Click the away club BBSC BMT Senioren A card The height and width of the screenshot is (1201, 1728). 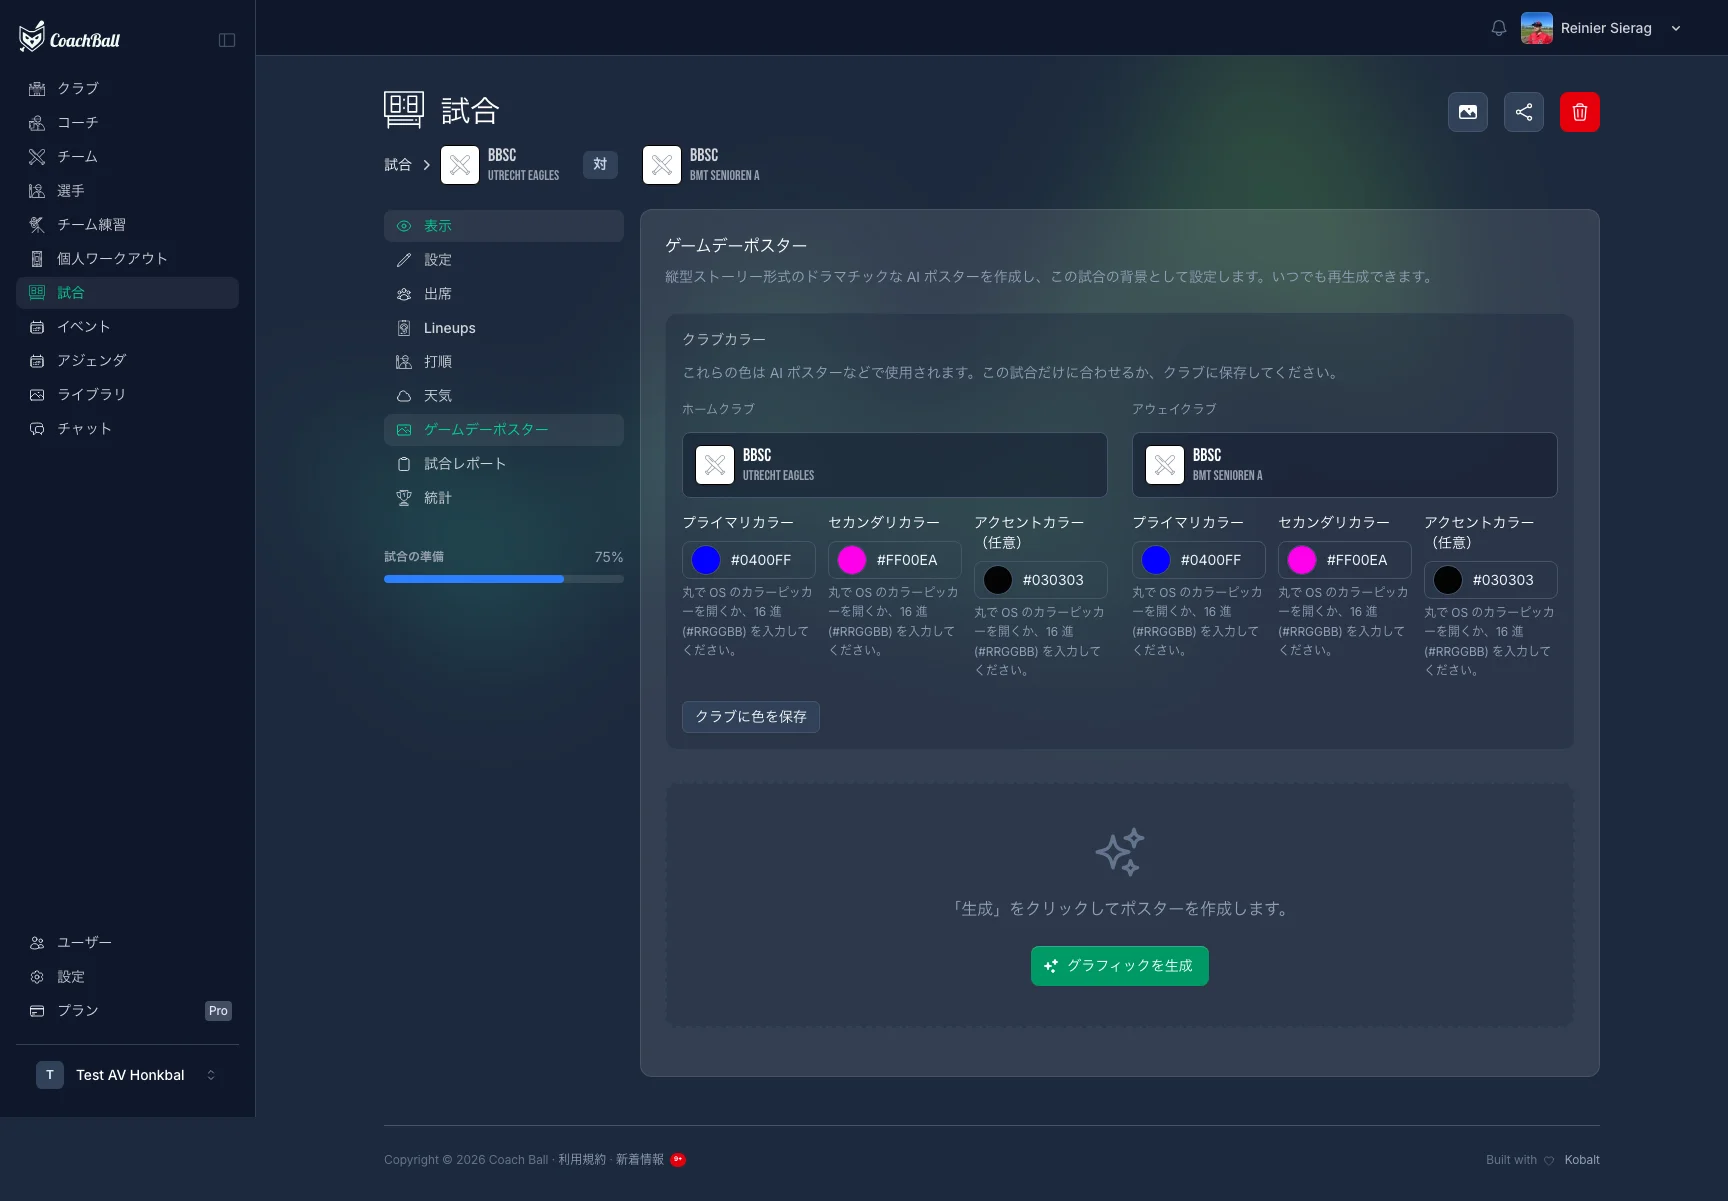(x=1345, y=465)
